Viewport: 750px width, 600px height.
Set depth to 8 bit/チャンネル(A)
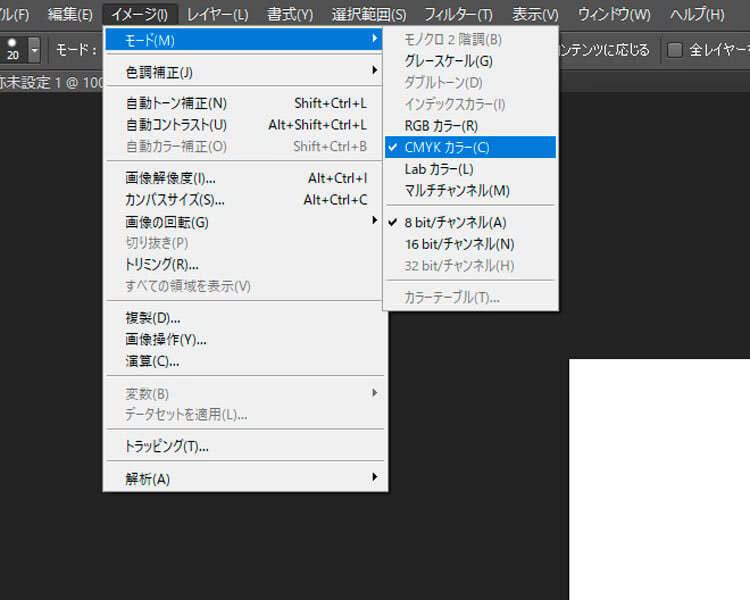coord(455,222)
